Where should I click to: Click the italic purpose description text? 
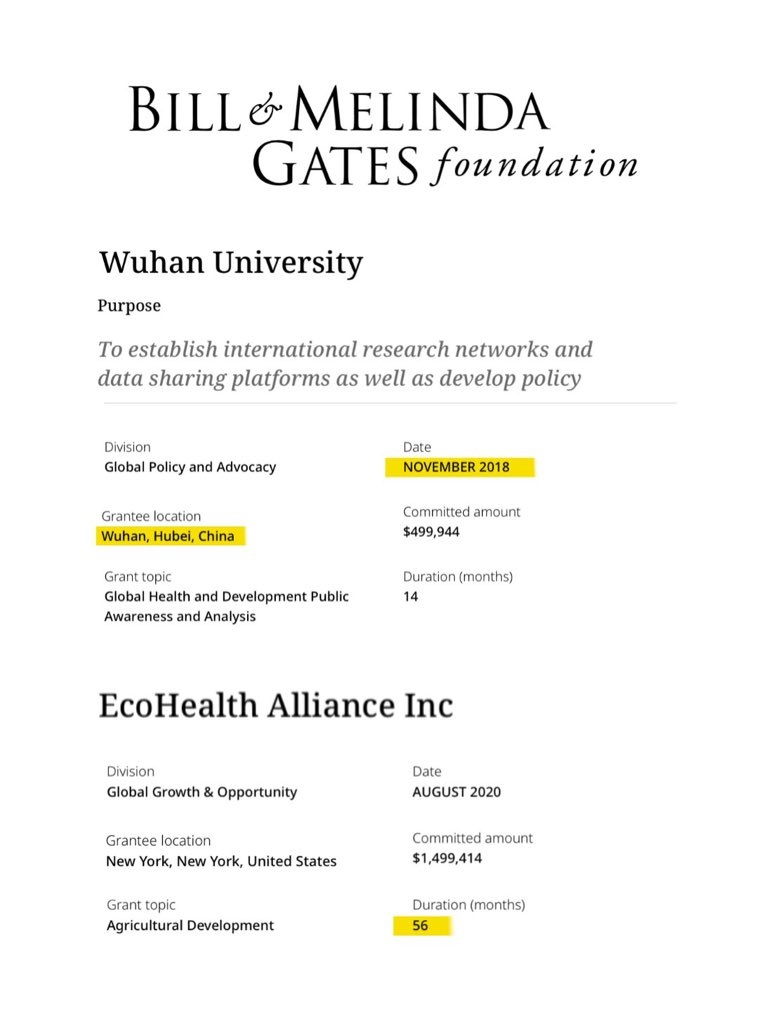[345, 364]
